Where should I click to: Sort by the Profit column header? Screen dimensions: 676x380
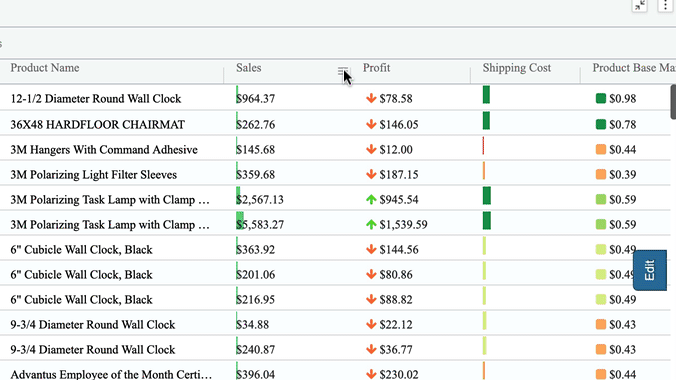tap(376, 68)
